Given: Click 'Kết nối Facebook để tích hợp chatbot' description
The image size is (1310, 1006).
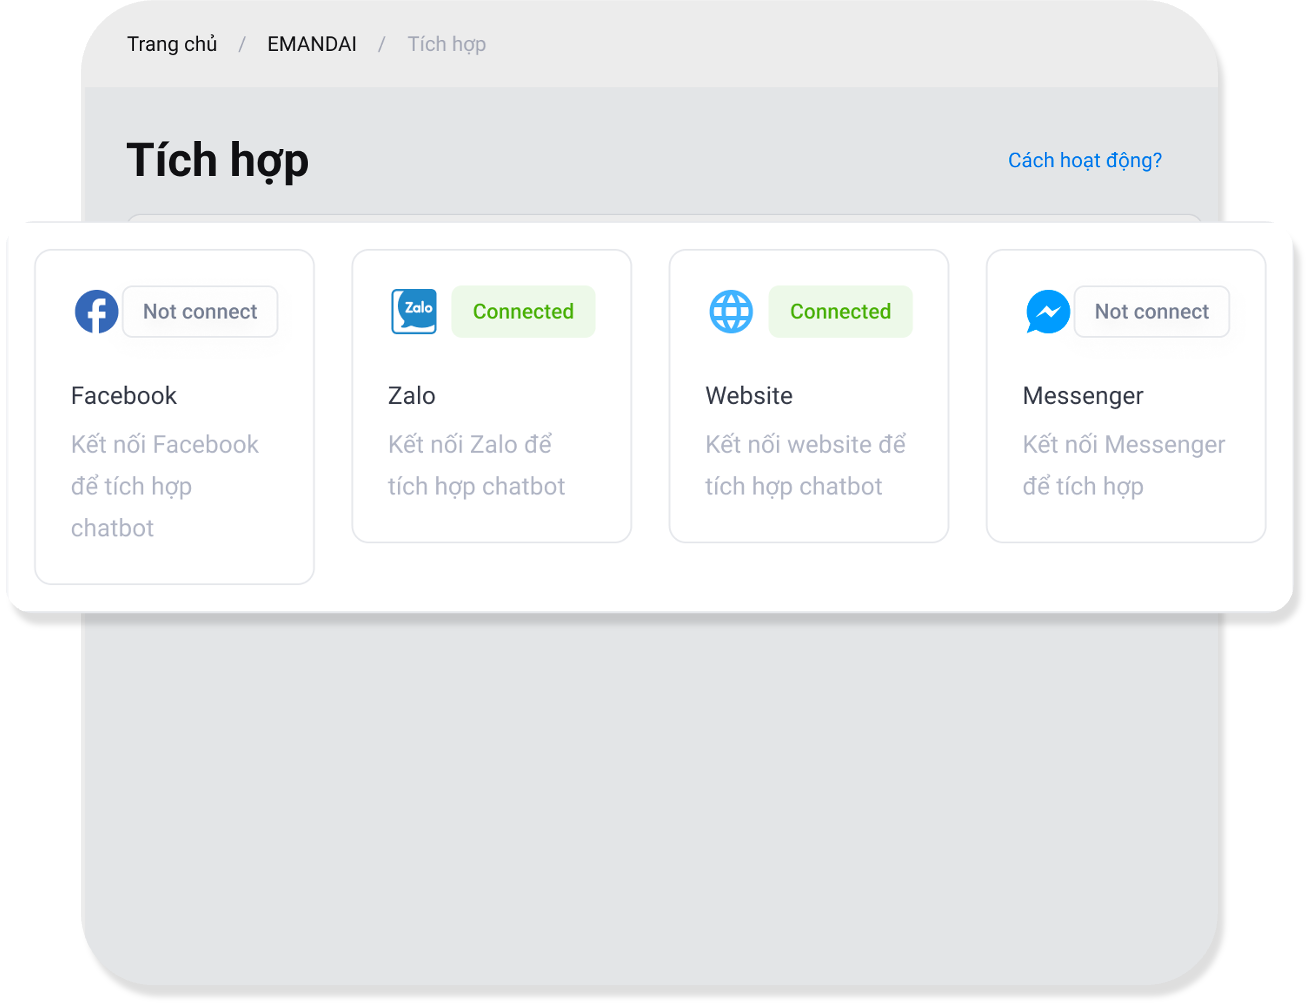Looking at the screenshot, I should coord(165,486).
